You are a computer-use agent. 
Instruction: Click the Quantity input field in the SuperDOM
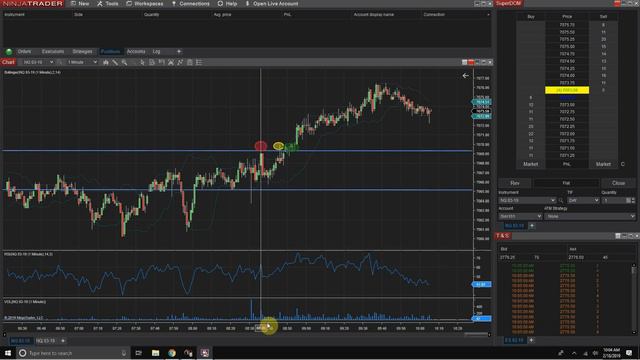click(614, 200)
